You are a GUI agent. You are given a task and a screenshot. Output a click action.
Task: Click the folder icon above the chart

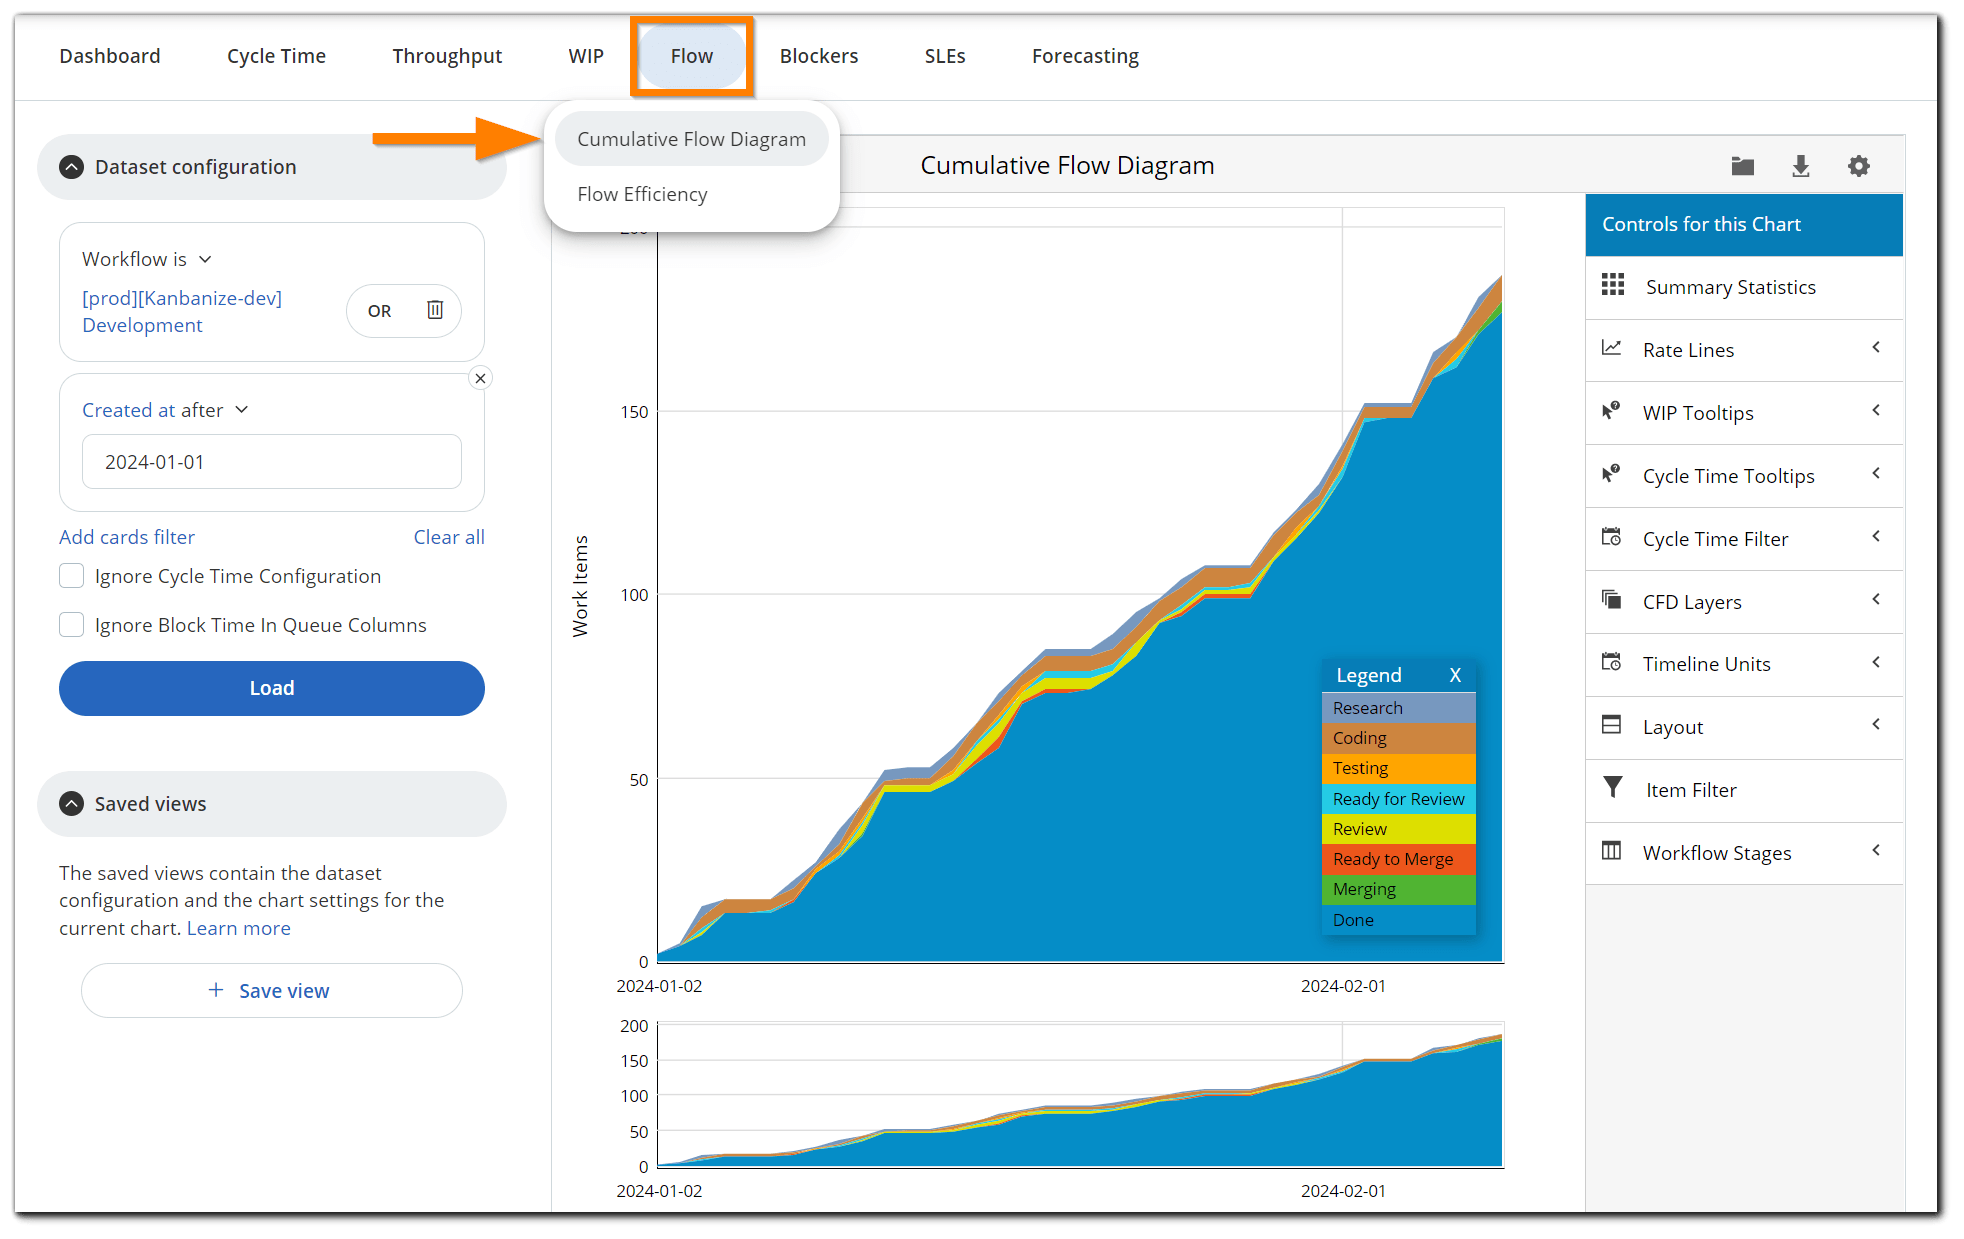[1742, 166]
